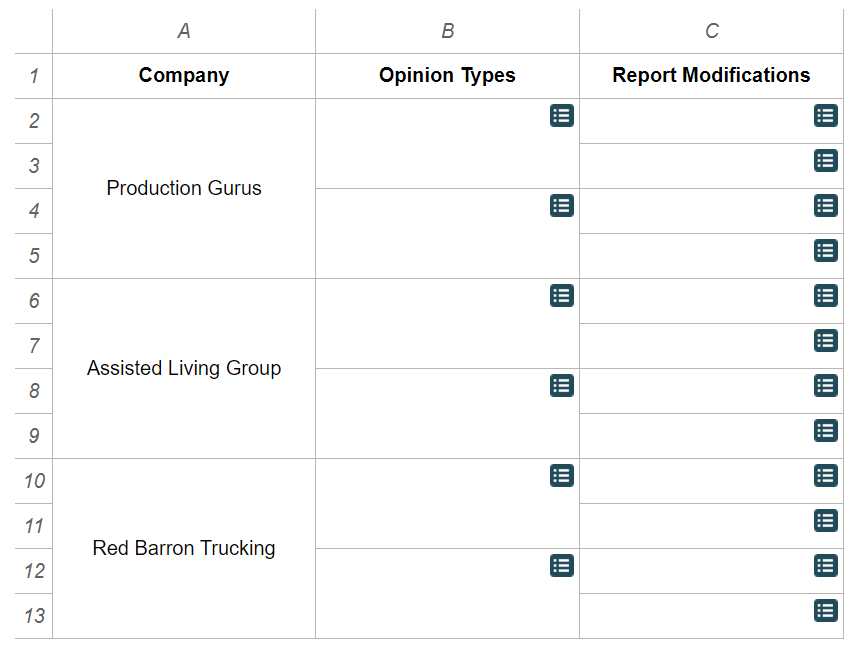Screen dimensions: 860x652
Task: Select the Production Gurus company cell
Action: click(x=183, y=188)
